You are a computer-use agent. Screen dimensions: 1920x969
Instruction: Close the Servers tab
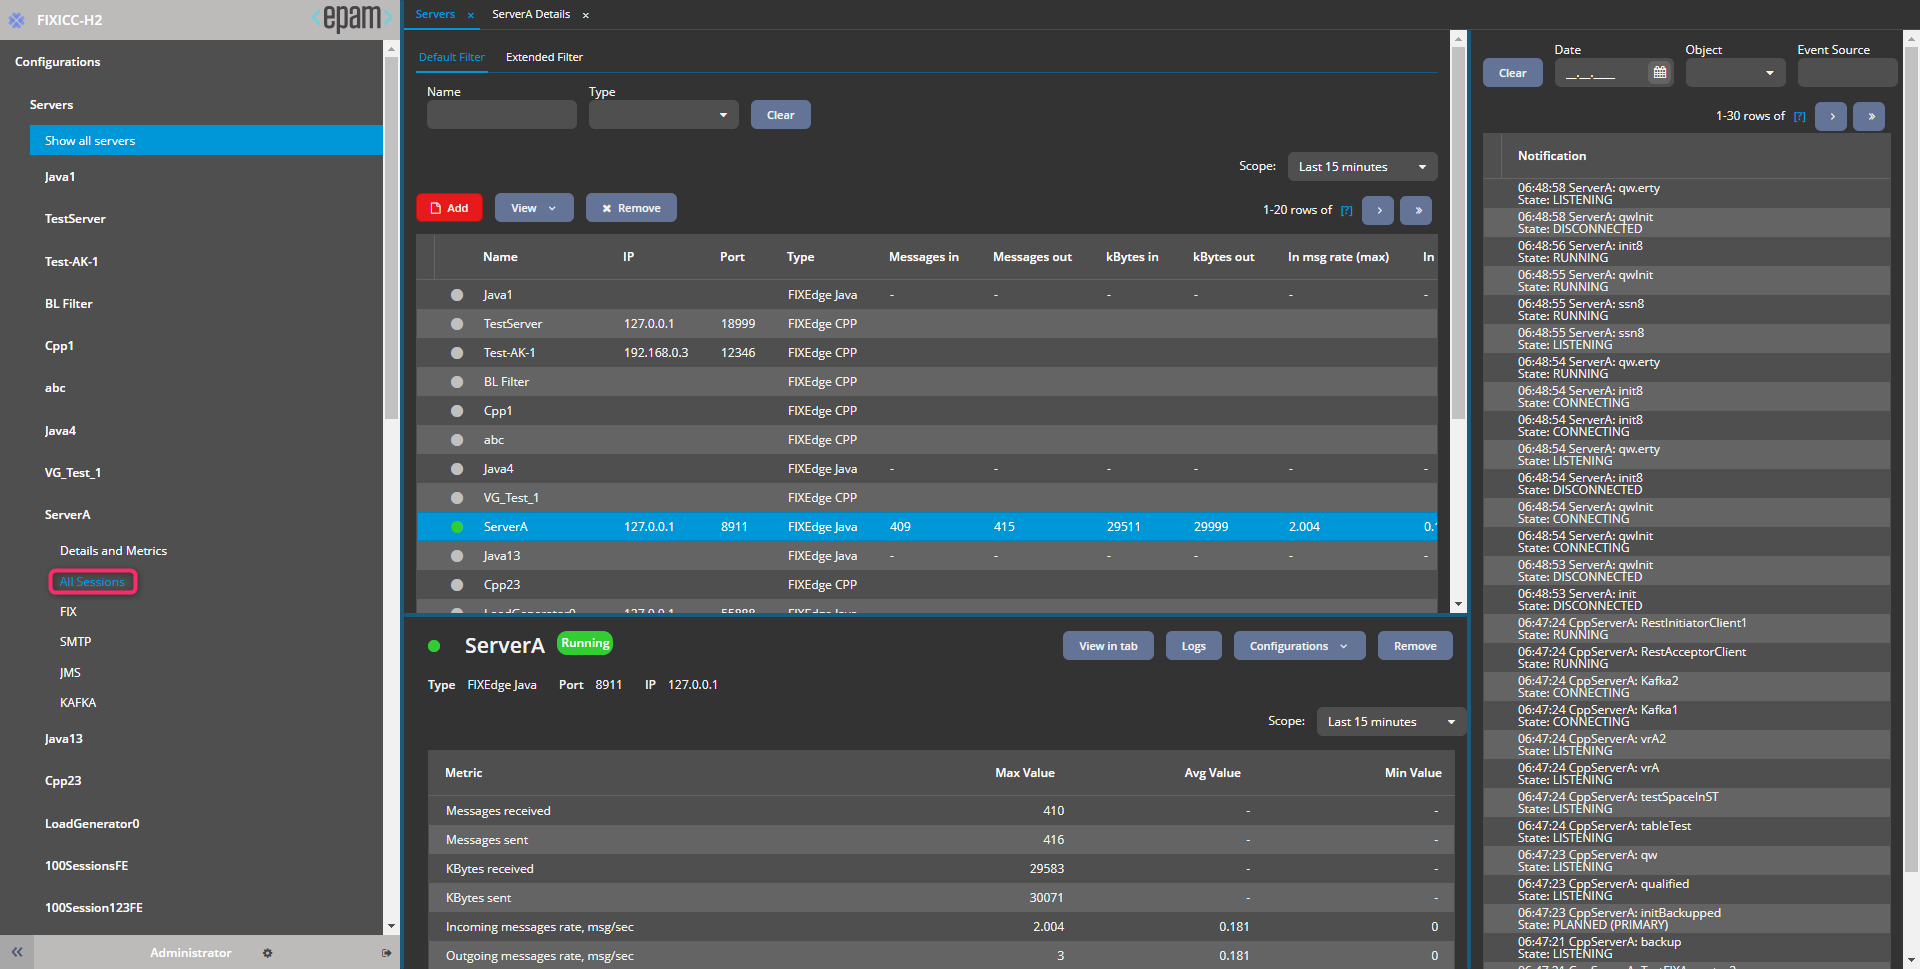(x=471, y=15)
